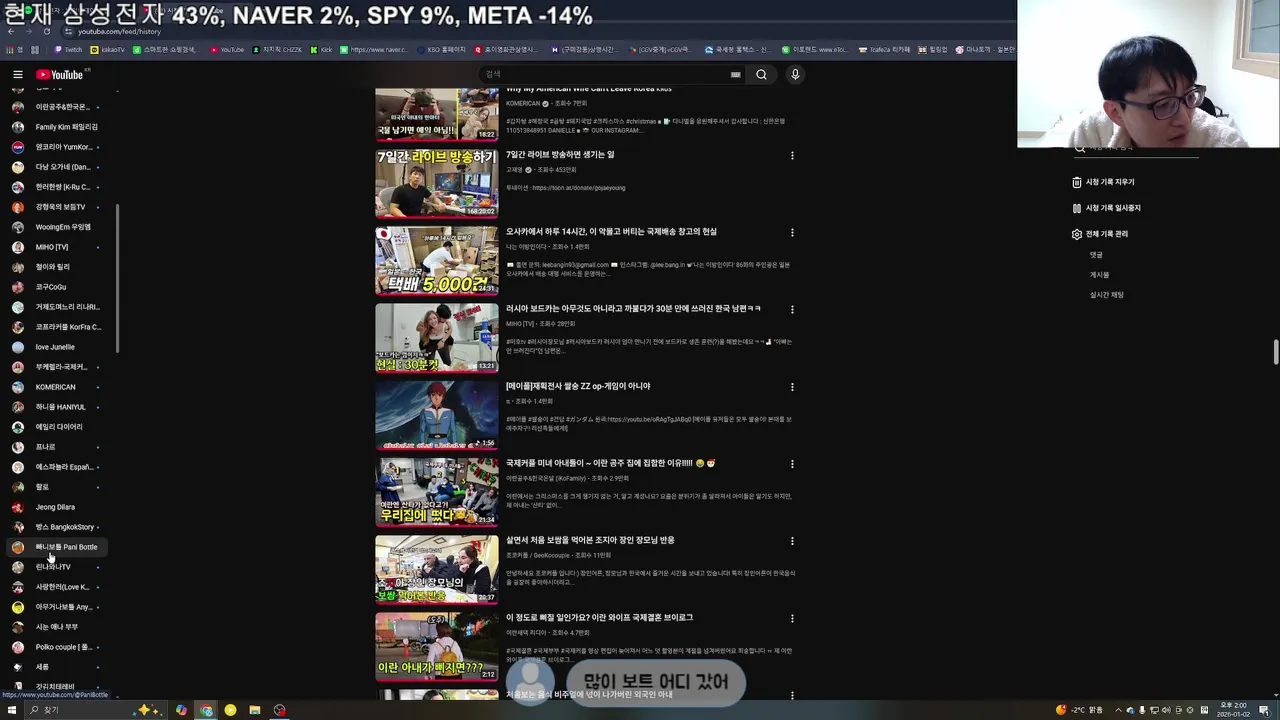The width and height of the screenshot is (1280, 720).
Task: Open File Explorer folder icon in taskbar
Action: 255,710
